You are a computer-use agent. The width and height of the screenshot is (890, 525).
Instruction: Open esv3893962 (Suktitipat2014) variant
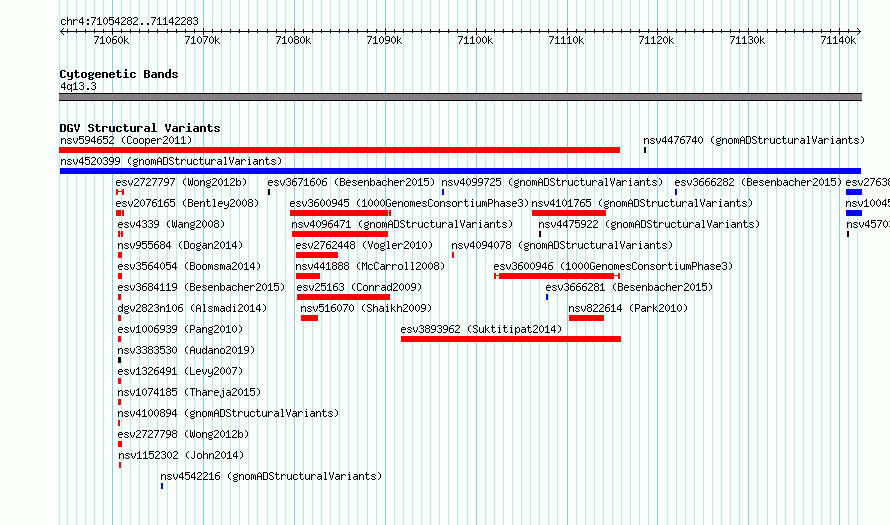click(481, 329)
